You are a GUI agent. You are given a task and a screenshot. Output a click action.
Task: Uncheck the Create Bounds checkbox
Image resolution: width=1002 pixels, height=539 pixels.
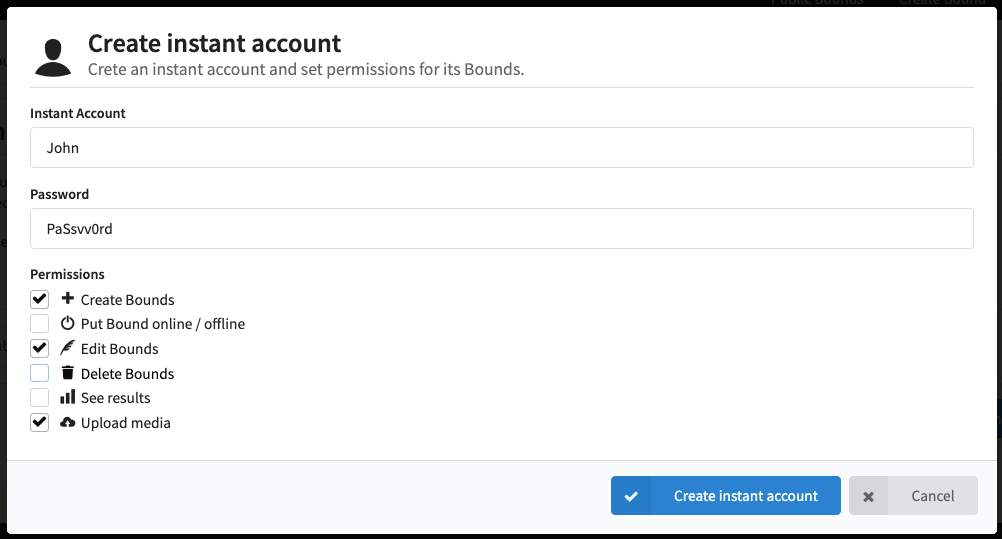[39, 299]
